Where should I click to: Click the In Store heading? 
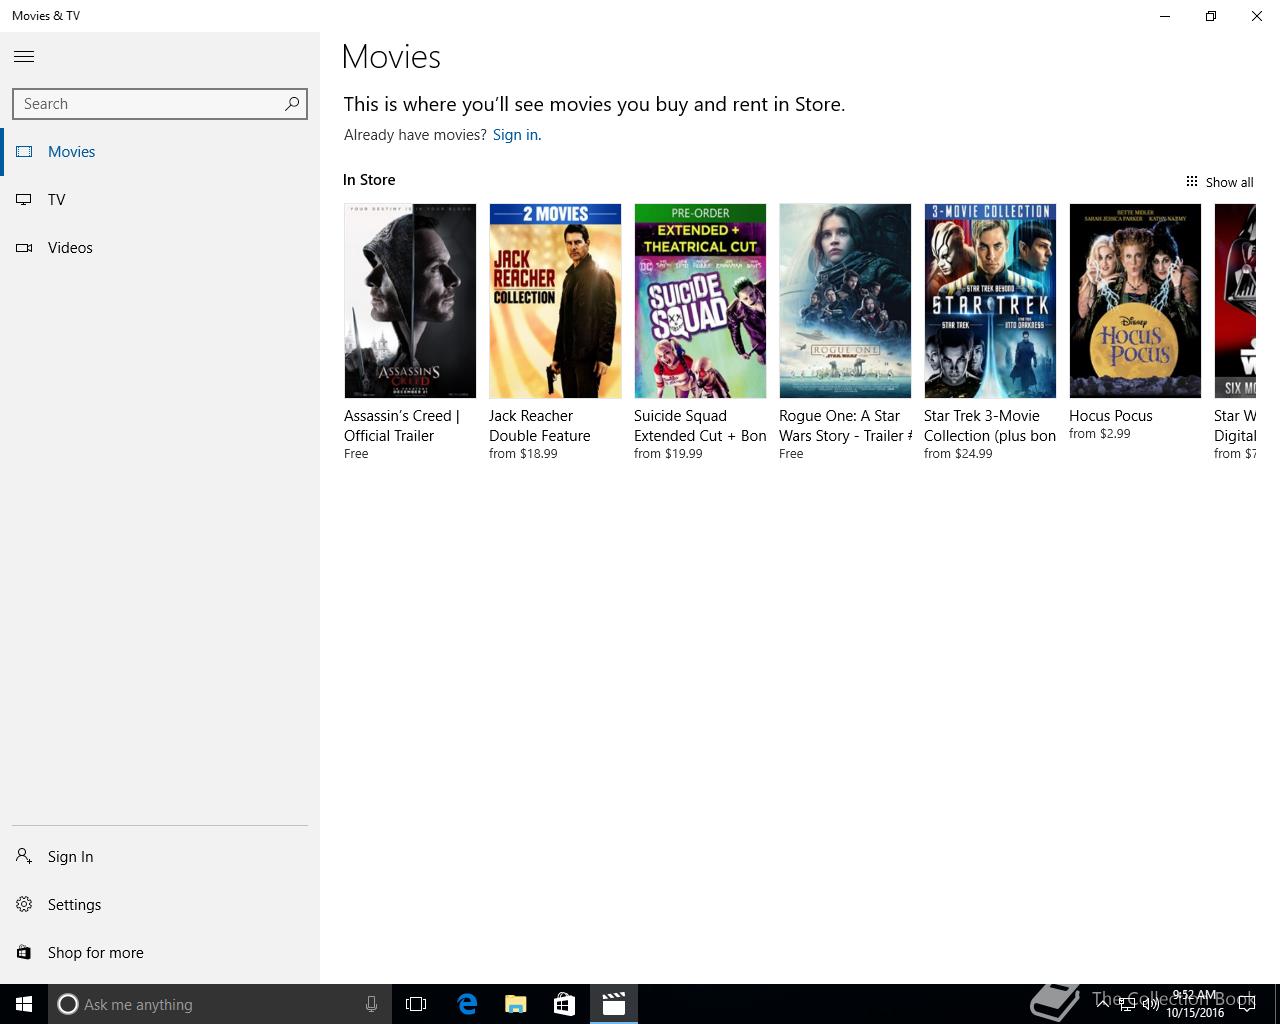coord(369,180)
